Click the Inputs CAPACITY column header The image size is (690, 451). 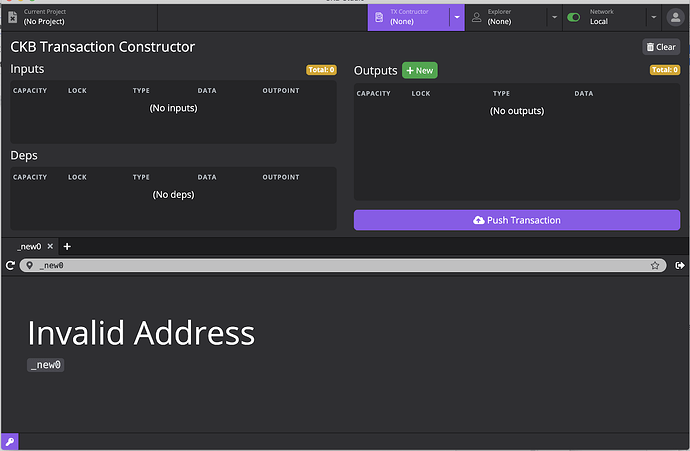click(30, 91)
